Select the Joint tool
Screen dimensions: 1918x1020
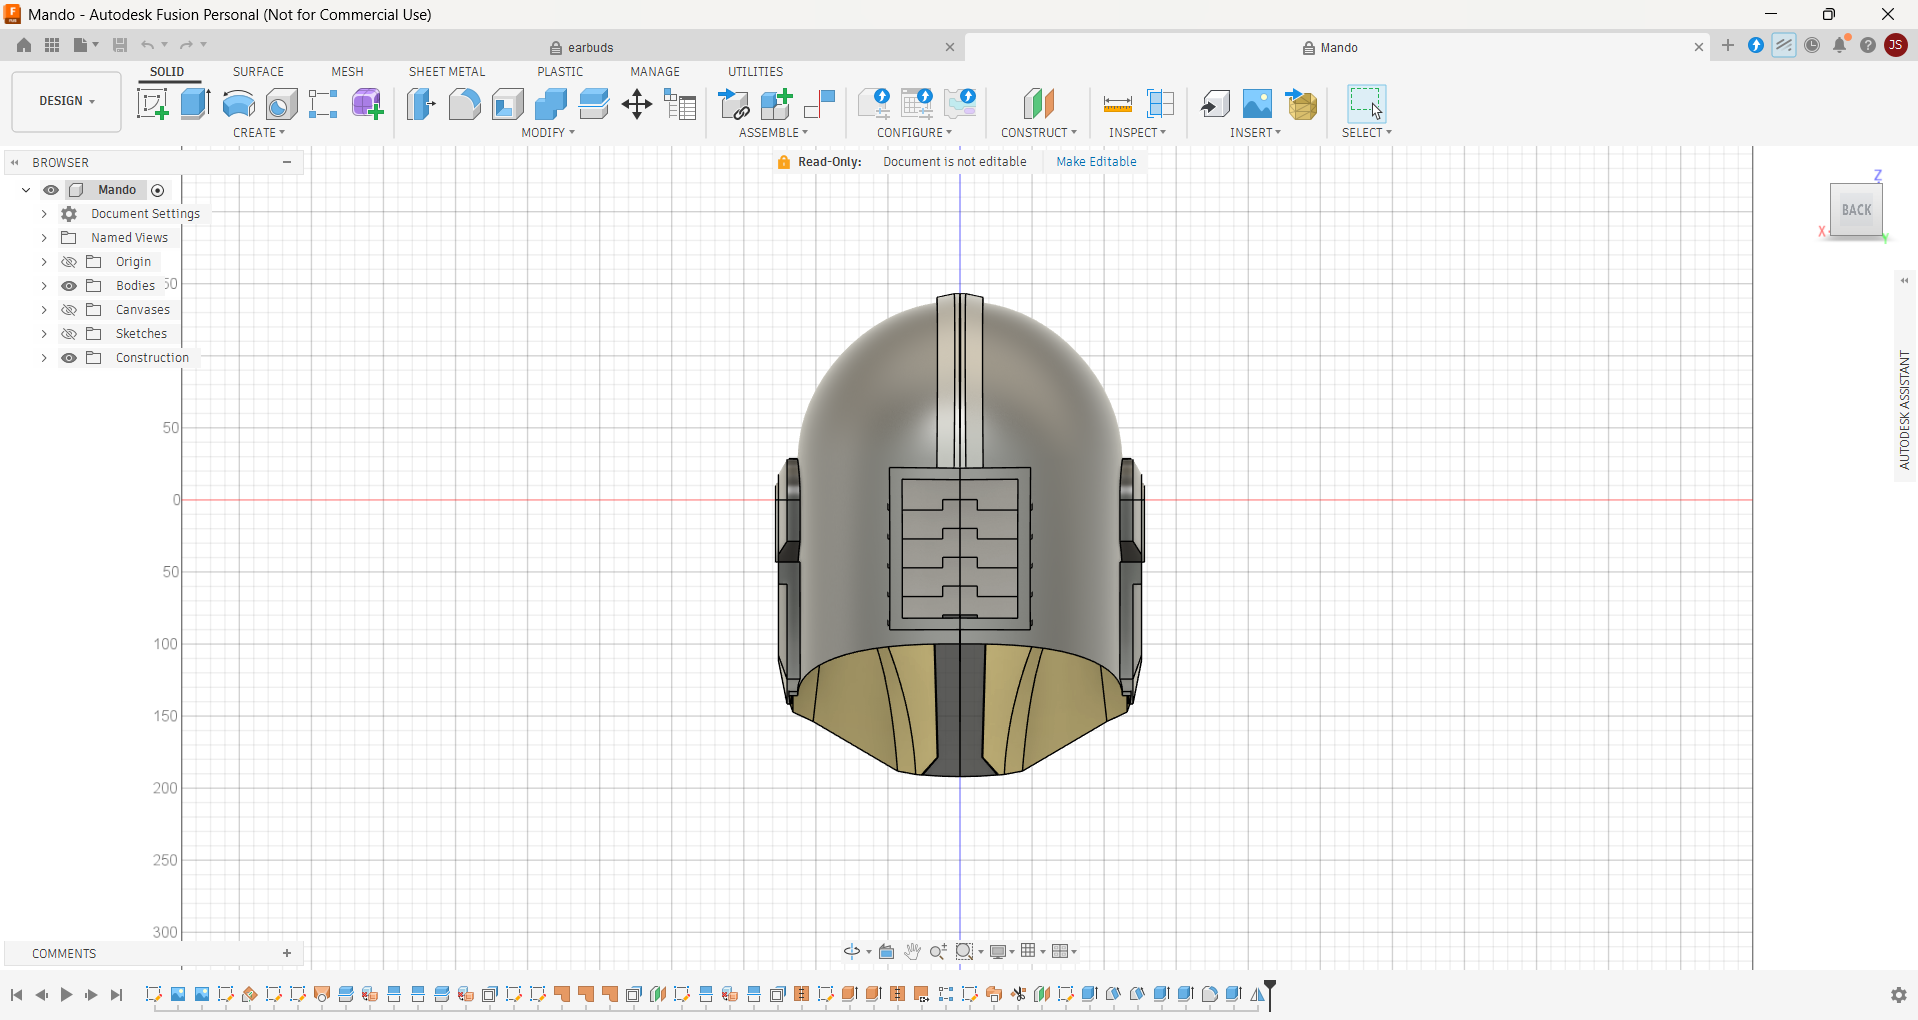point(819,104)
